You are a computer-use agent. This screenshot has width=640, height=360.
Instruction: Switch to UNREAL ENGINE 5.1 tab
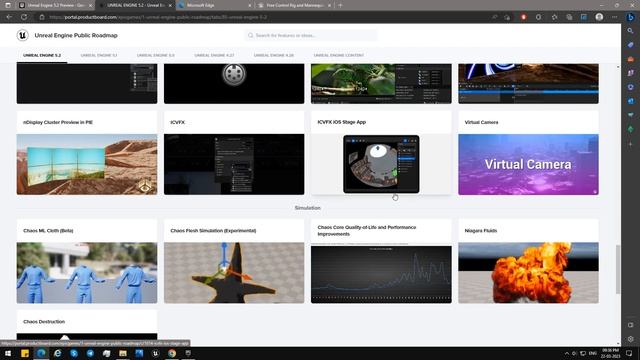coord(99,55)
